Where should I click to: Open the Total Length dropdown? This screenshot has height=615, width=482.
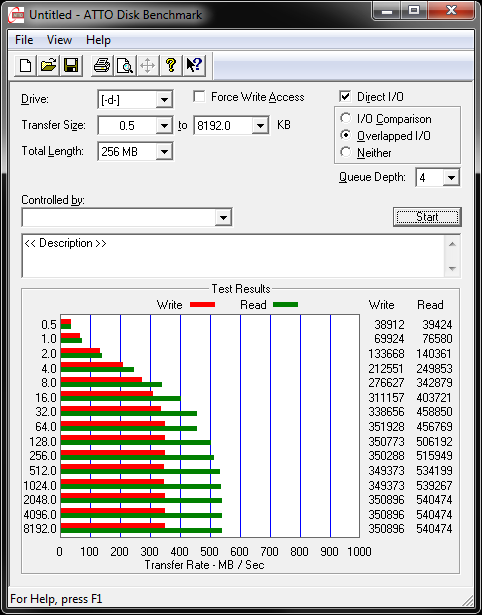coord(164,151)
